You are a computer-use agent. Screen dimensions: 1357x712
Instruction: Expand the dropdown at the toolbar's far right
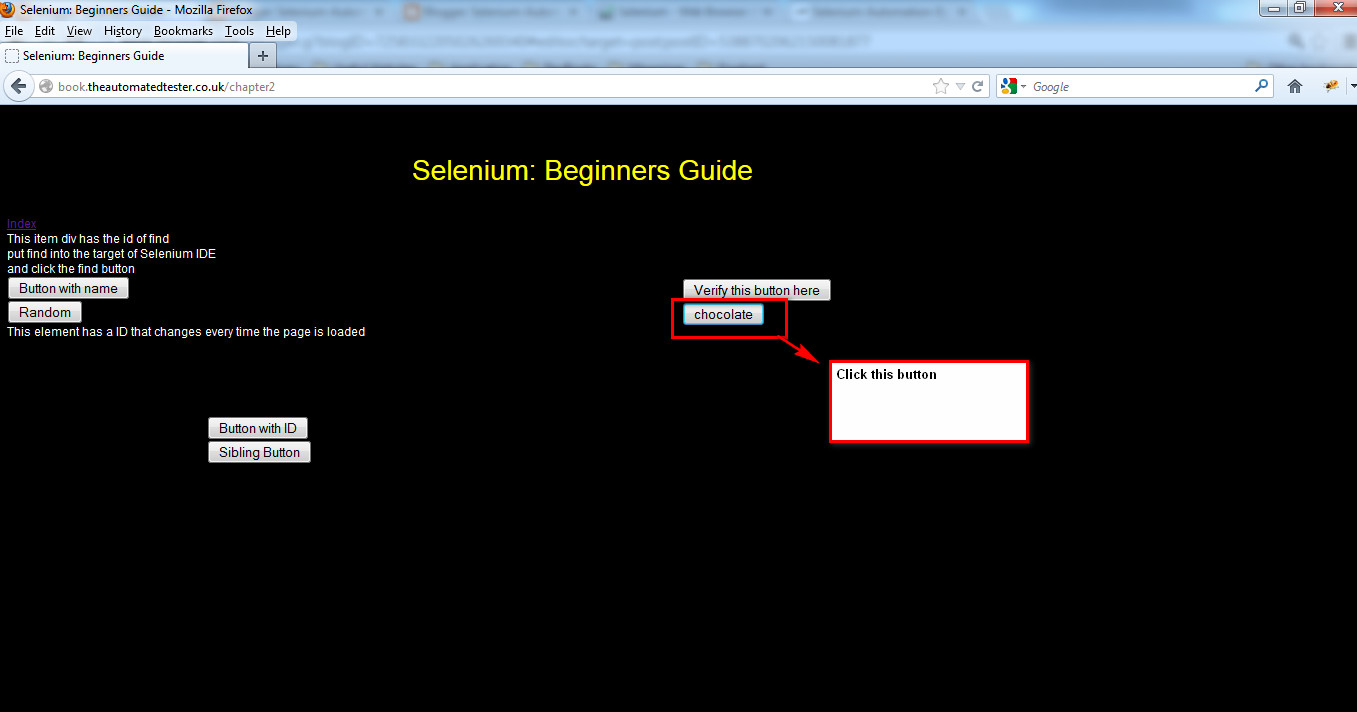tap(1352, 86)
